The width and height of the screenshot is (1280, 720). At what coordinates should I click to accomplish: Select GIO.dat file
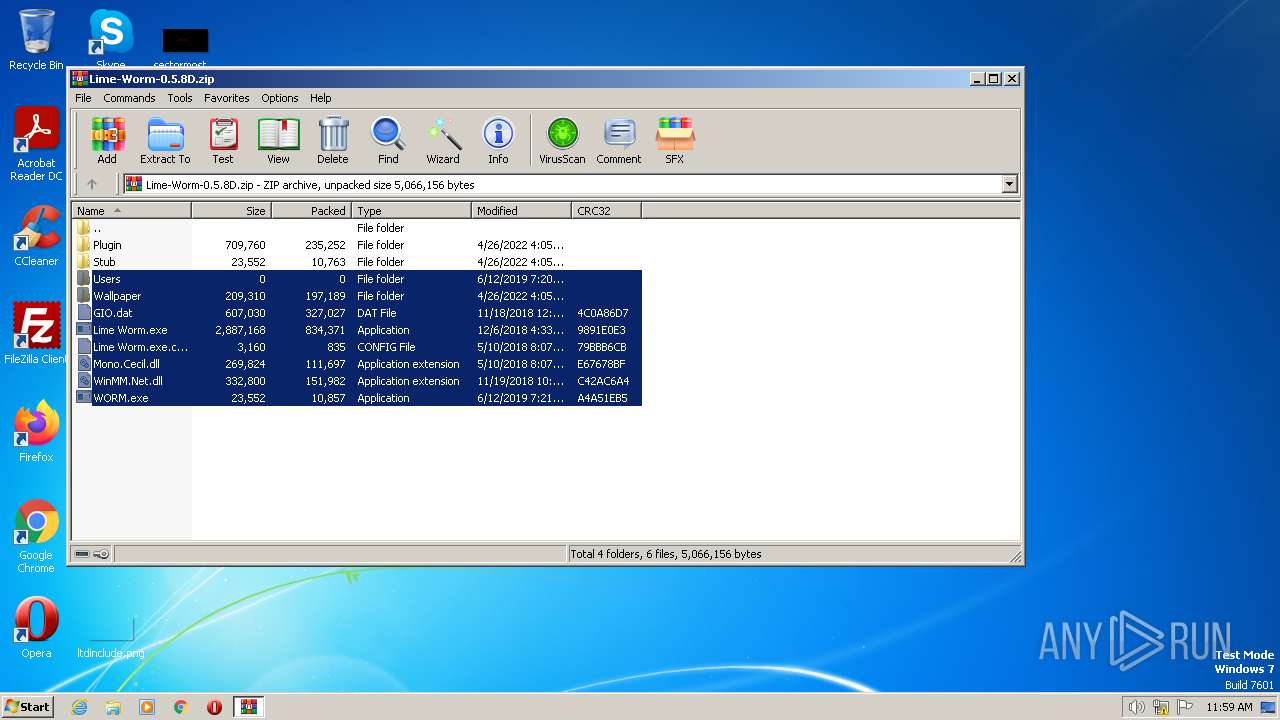[357, 313]
